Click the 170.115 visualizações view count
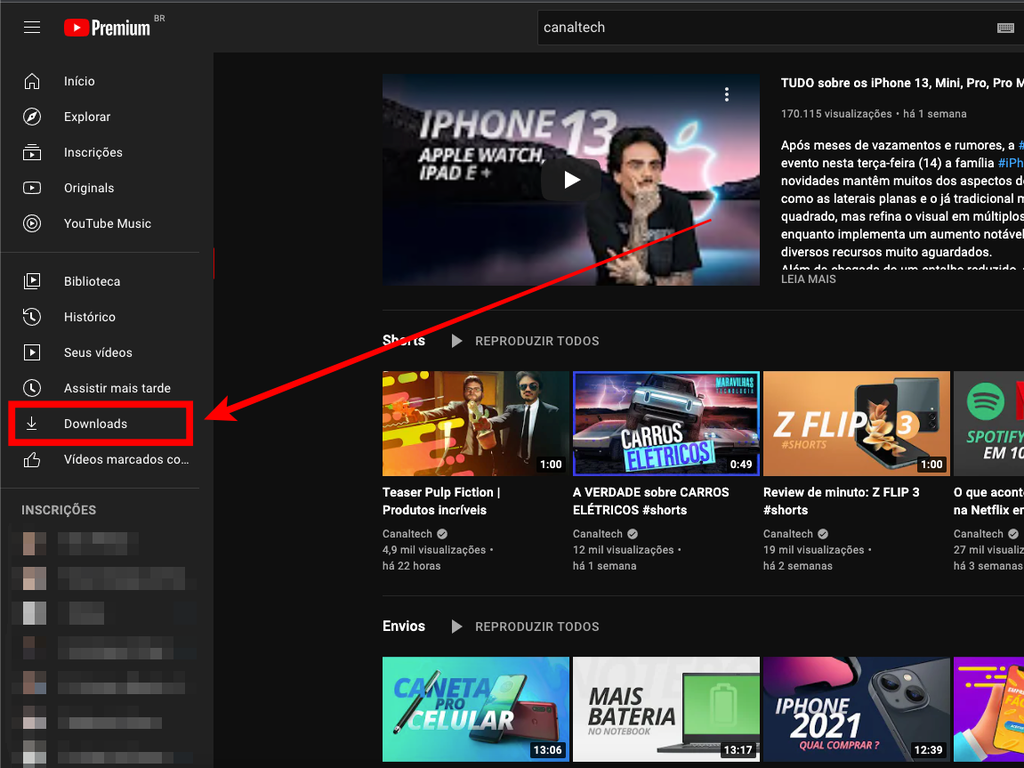Screen dimensions: 1024x768 836,114
